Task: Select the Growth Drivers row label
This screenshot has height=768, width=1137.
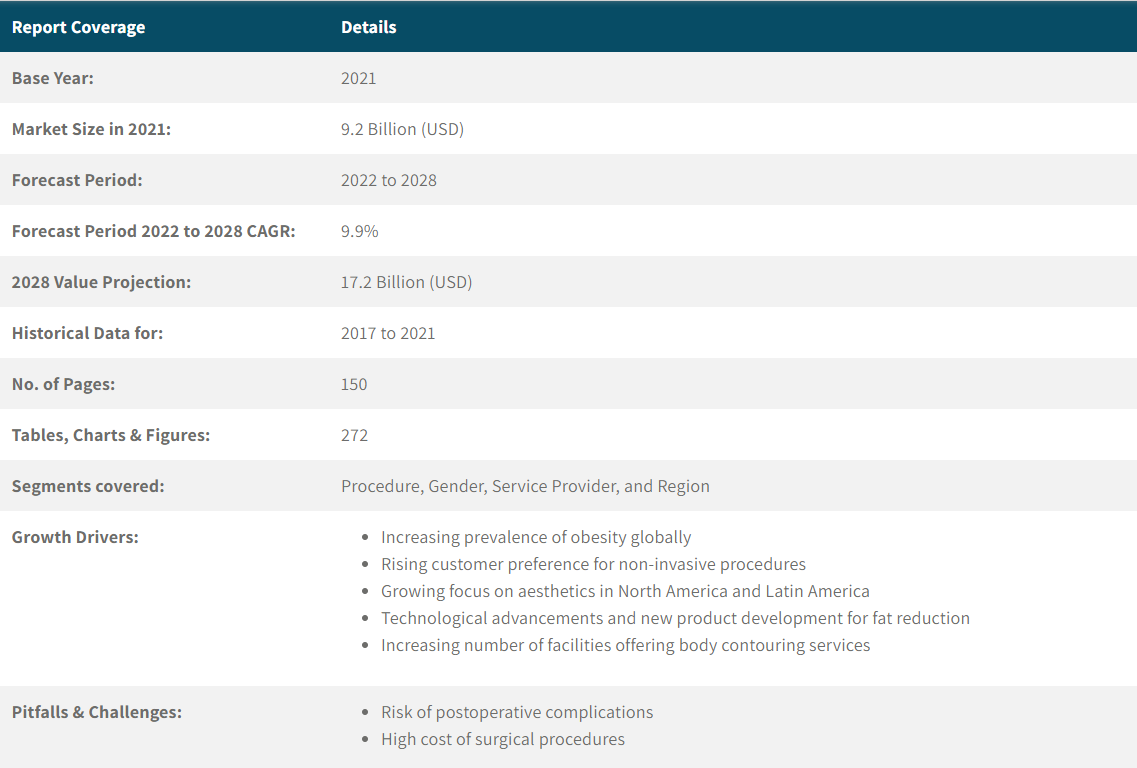Action: [x=75, y=537]
